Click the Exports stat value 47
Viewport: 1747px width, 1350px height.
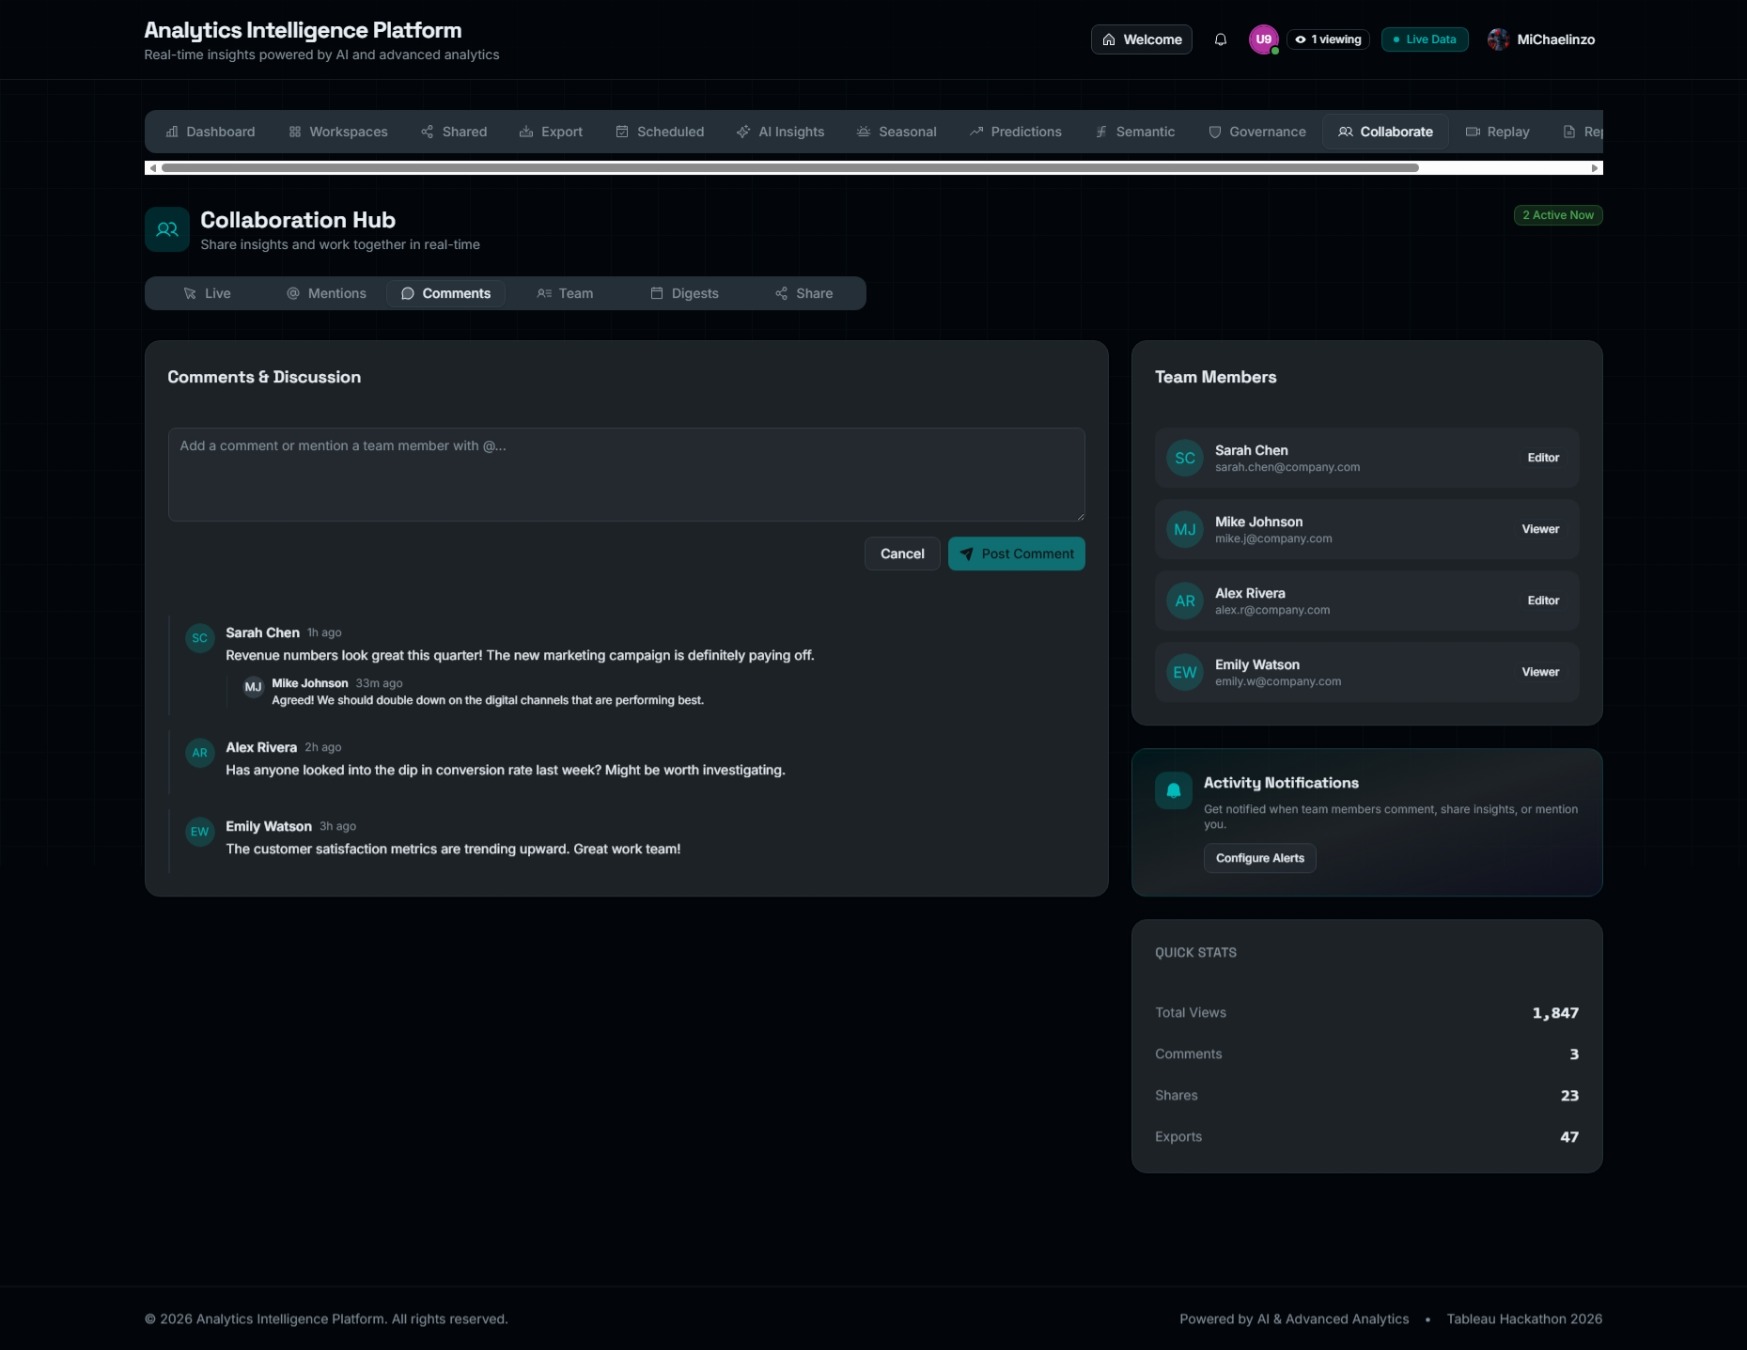pyautogui.click(x=1569, y=1137)
